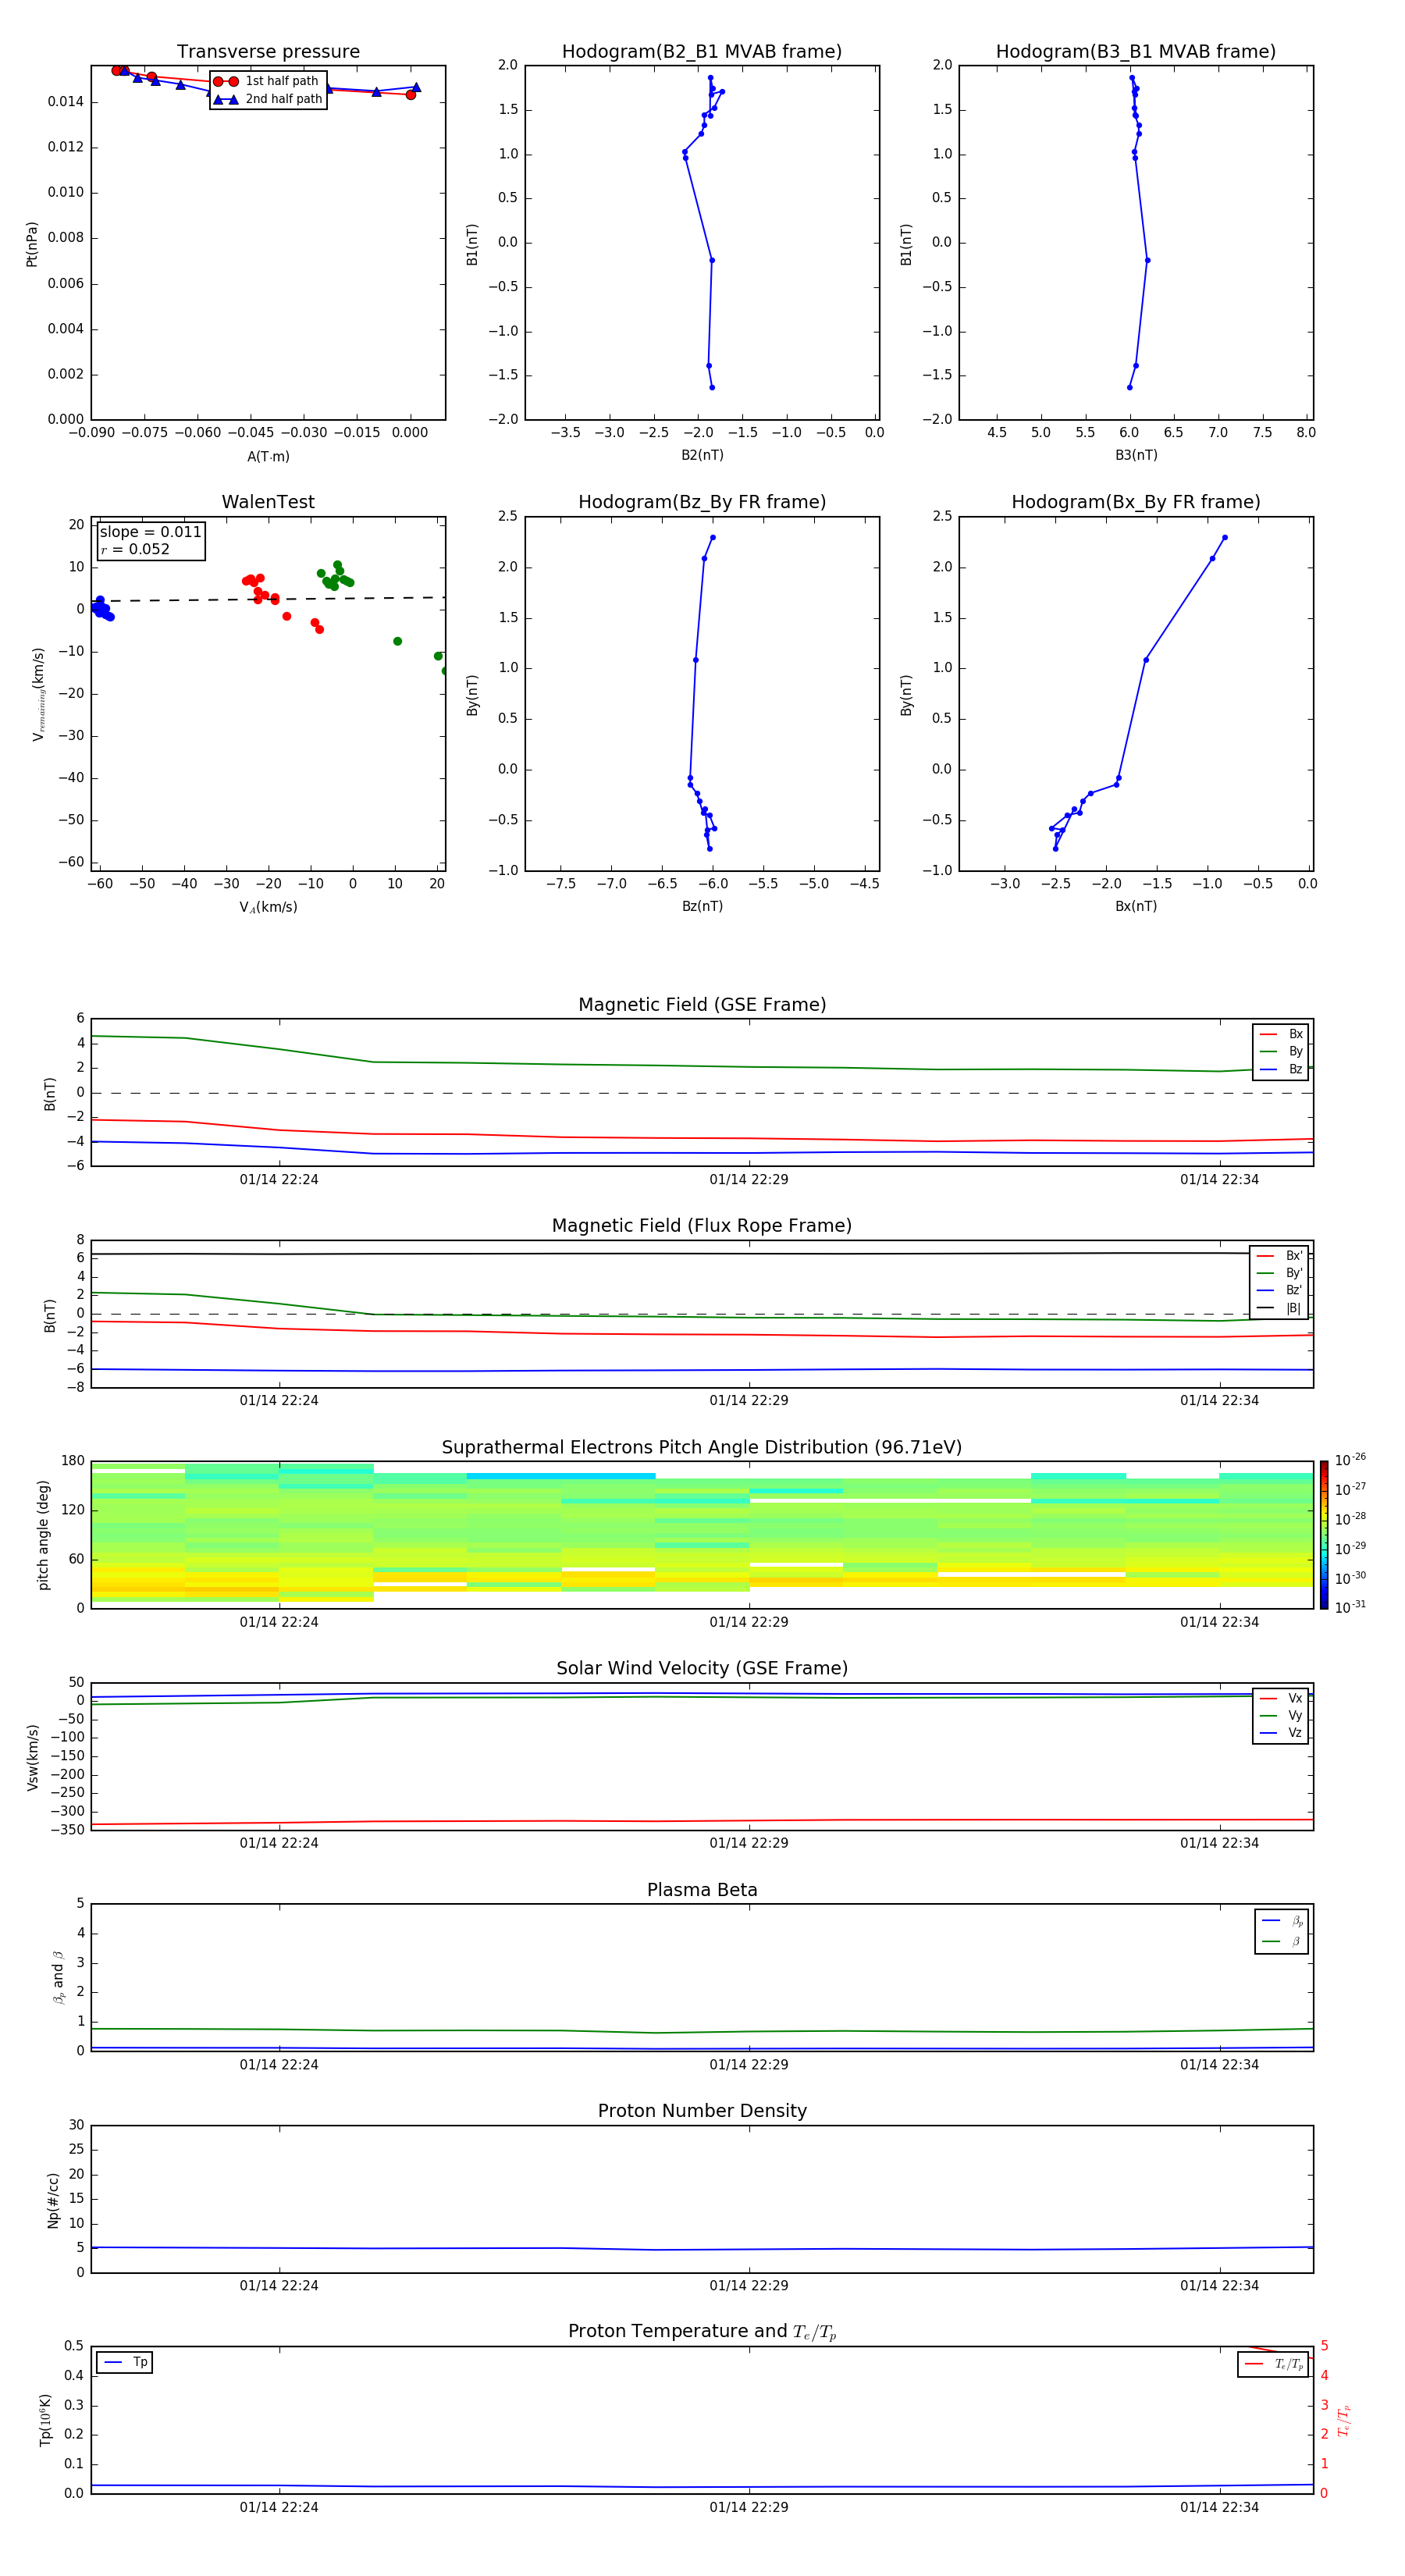The width and height of the screenshot is (1405, 2576).
Task: Select |B| in the Flux Rope legend
Action: [x=1280, y=1308]
